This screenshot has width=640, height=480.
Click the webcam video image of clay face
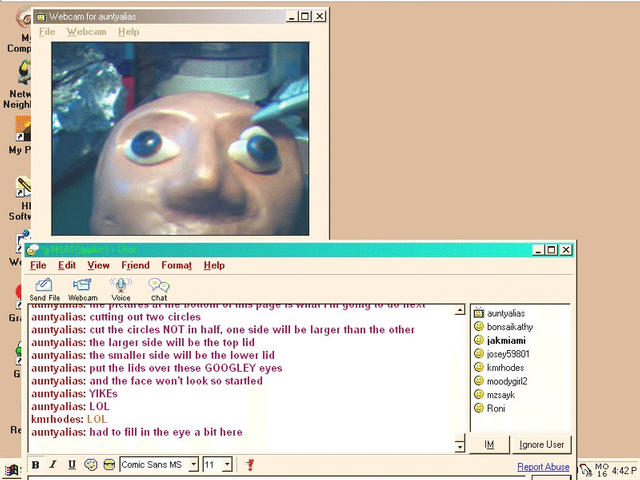(x=180, y=139)
